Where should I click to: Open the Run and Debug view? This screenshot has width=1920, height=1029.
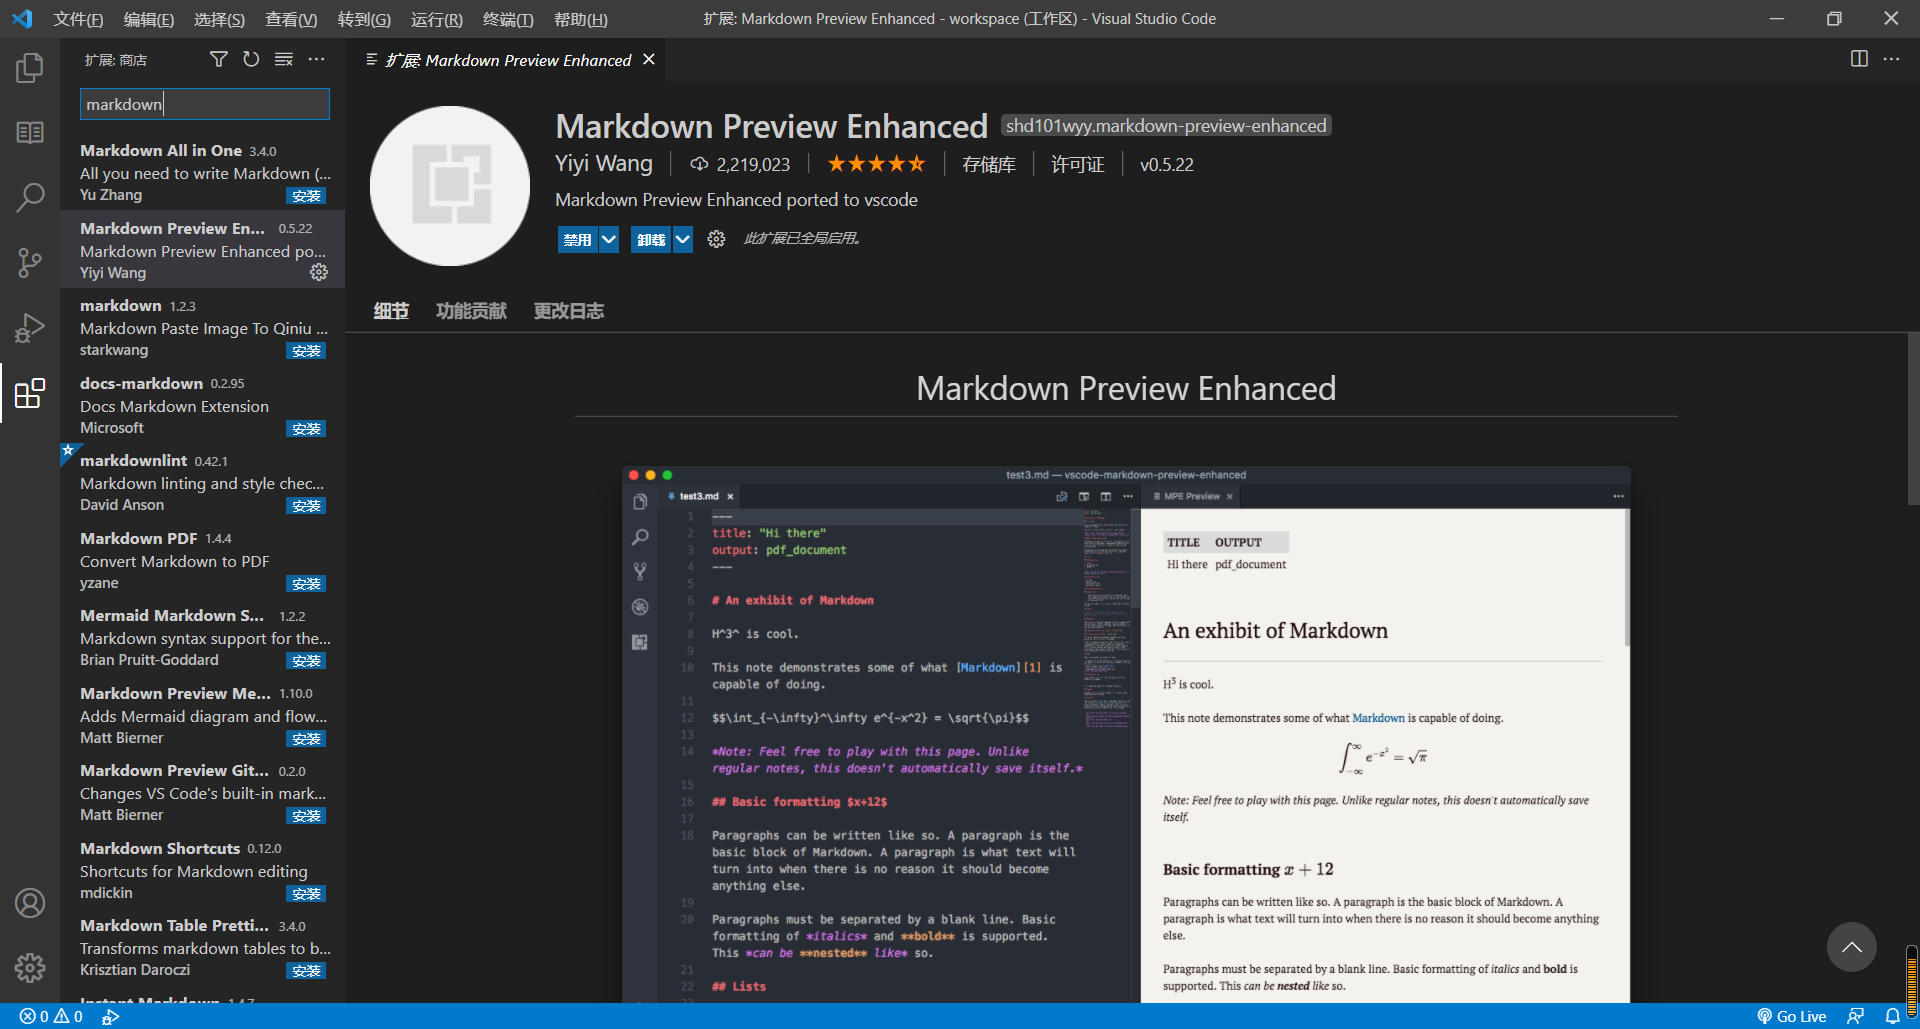[x=30, y=328]
